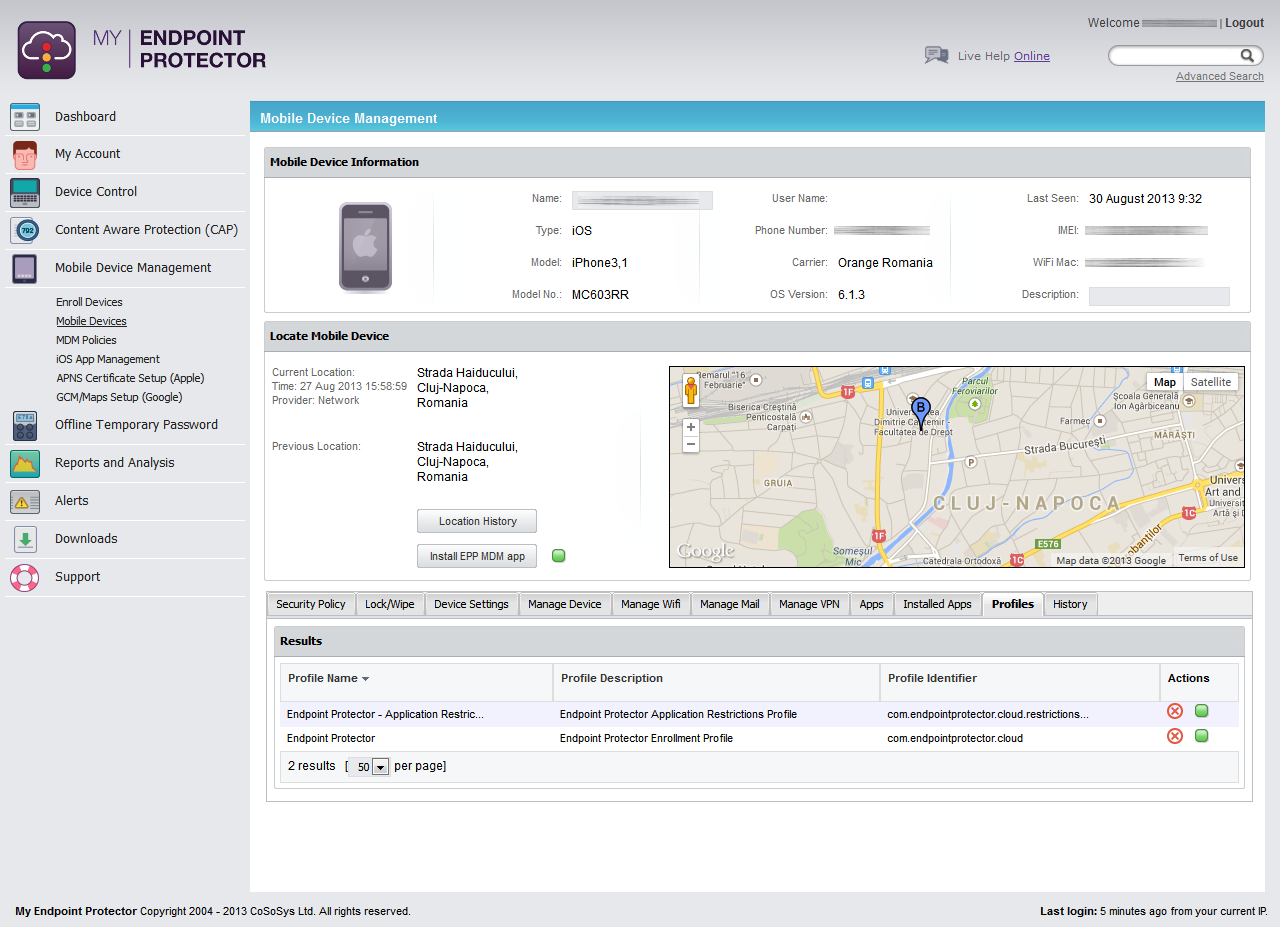Image resolution: width=1280 pixels, height=927 pixels.
Task: Click the My Account face icon
Action: pyautogui.click(x=25, y=155)
